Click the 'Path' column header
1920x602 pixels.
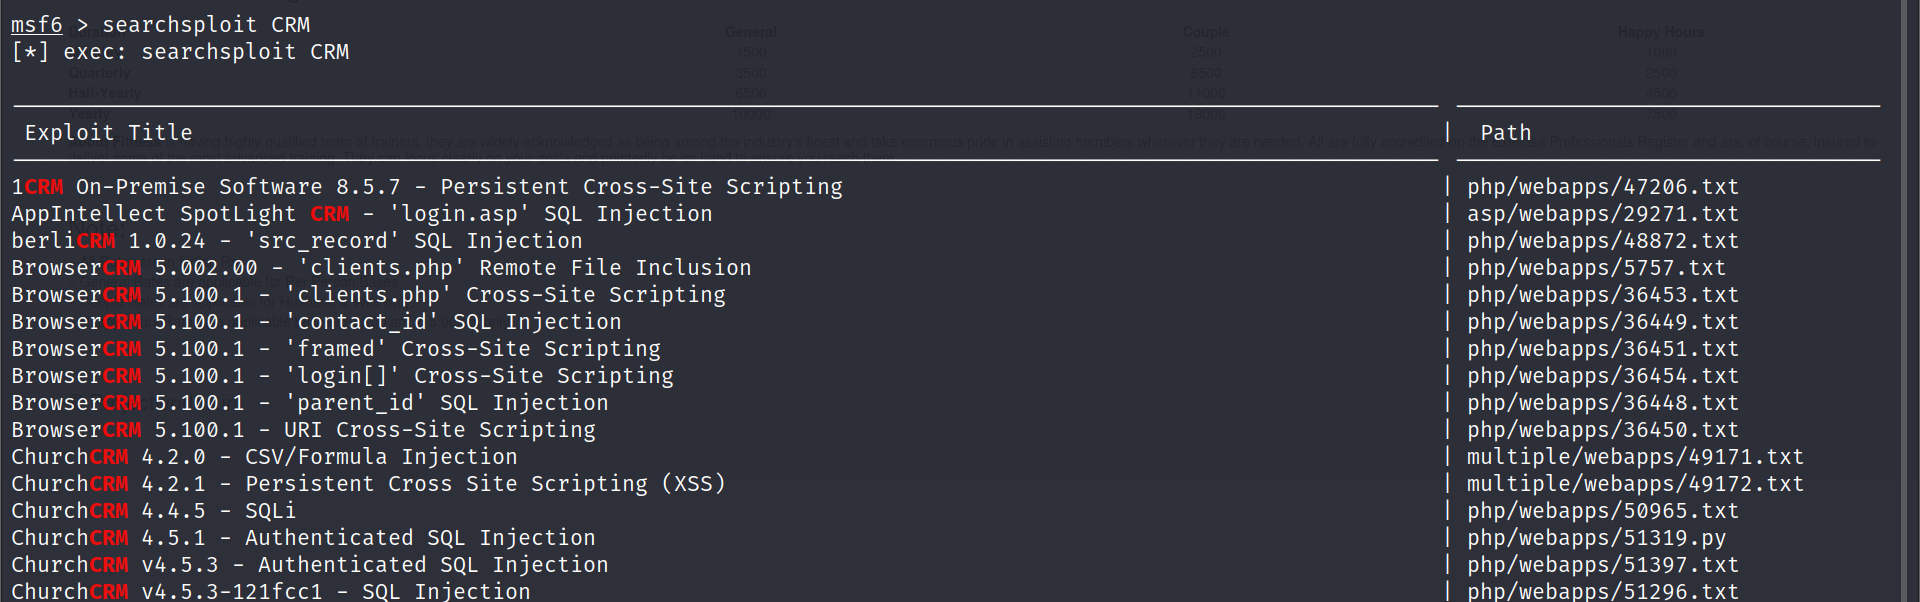coord(1506,133)
